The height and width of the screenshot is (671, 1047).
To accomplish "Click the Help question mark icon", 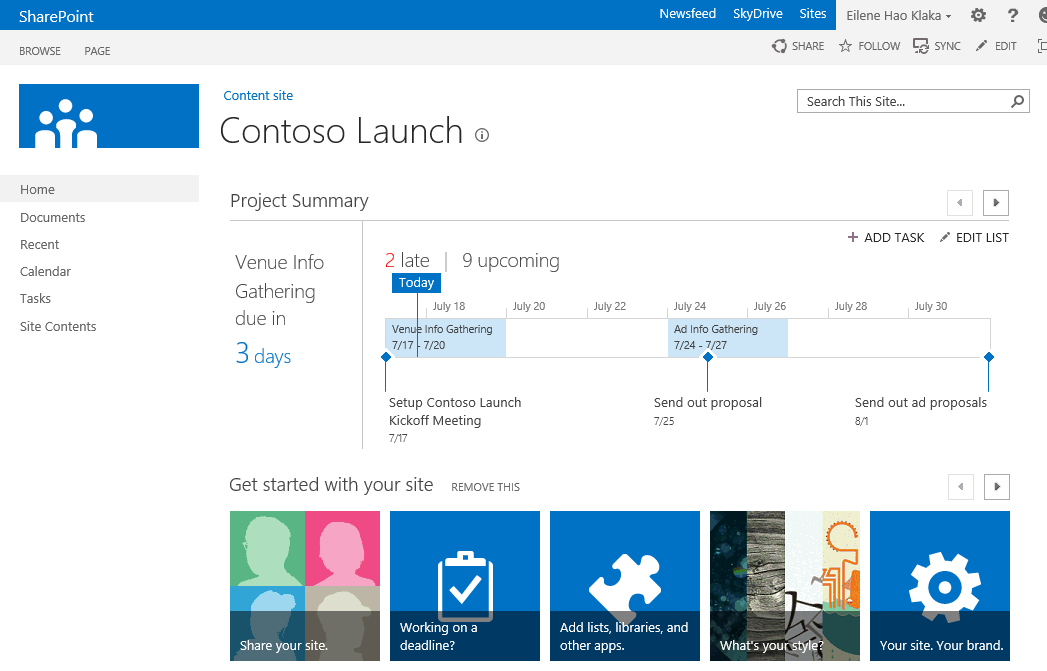I will pyautogui.click(x=1013, y=15).
